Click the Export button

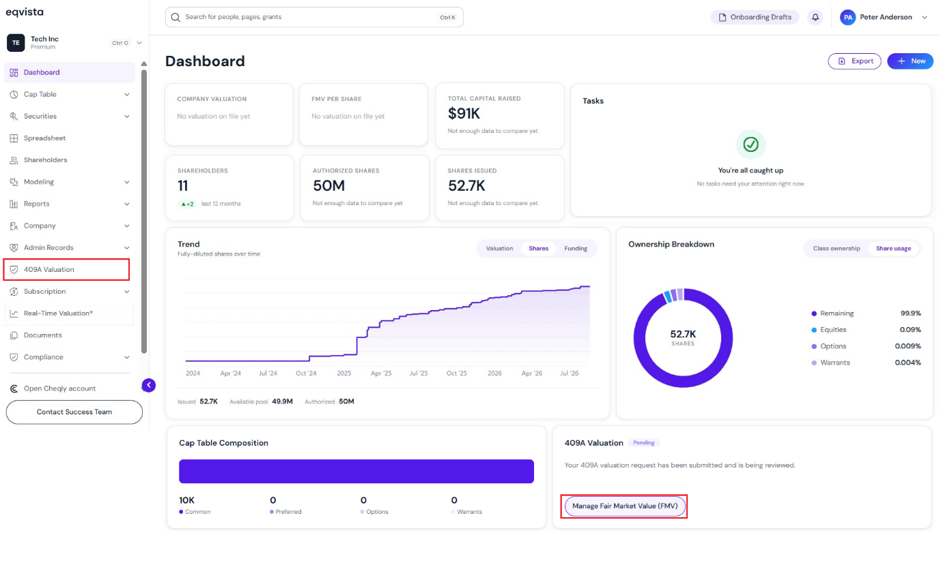coord(855,61)
